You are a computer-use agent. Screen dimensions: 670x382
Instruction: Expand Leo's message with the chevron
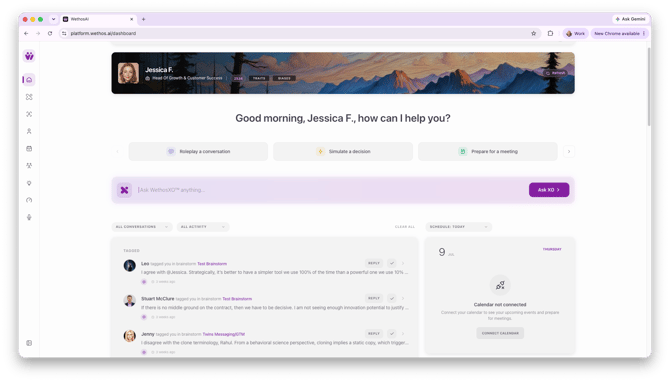403,263
